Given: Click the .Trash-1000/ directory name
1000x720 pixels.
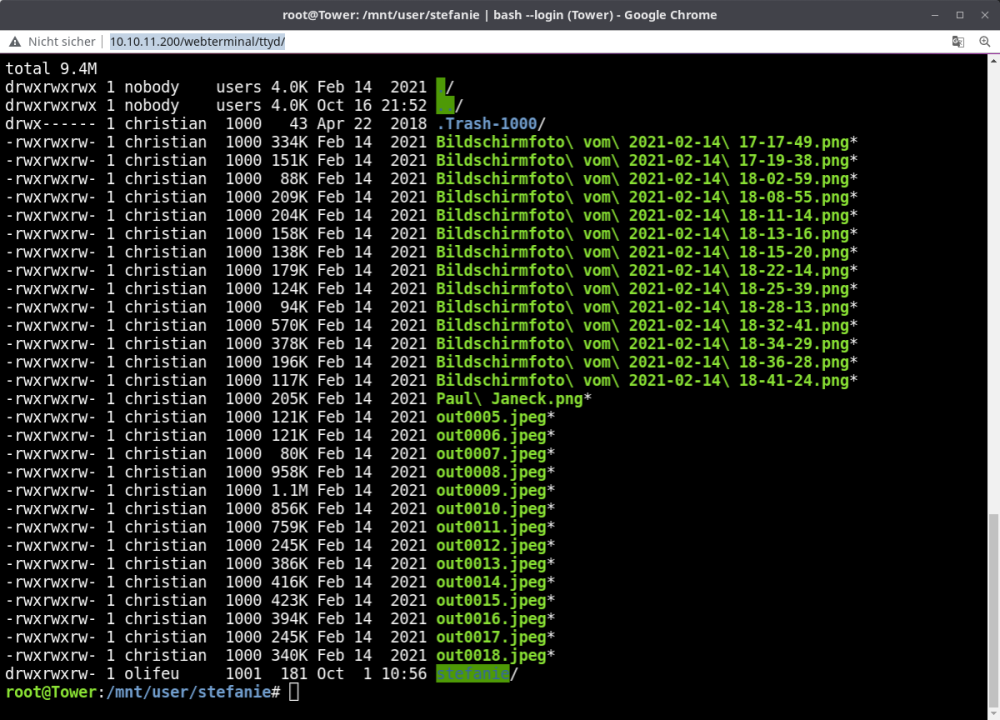Looking at the screenshot, I should point(490,124).
